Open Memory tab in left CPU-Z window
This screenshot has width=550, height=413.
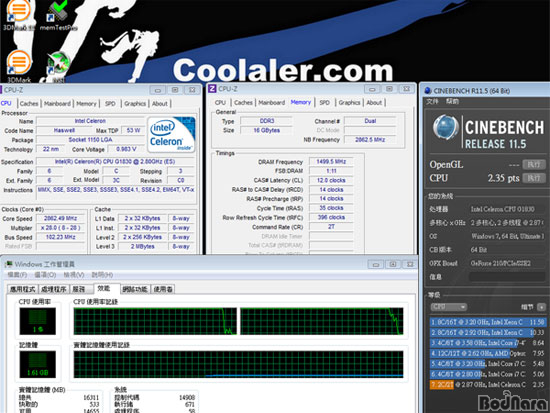(x=86, y=104)
